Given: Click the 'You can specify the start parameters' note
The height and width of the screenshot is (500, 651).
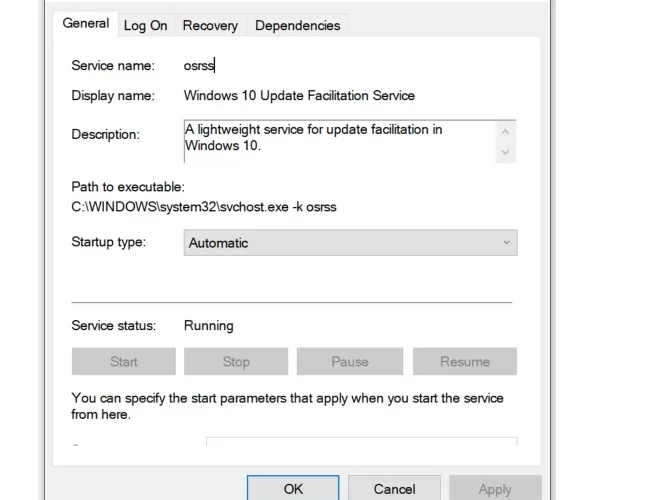Looking at the screenshot, I should point(287,406).
